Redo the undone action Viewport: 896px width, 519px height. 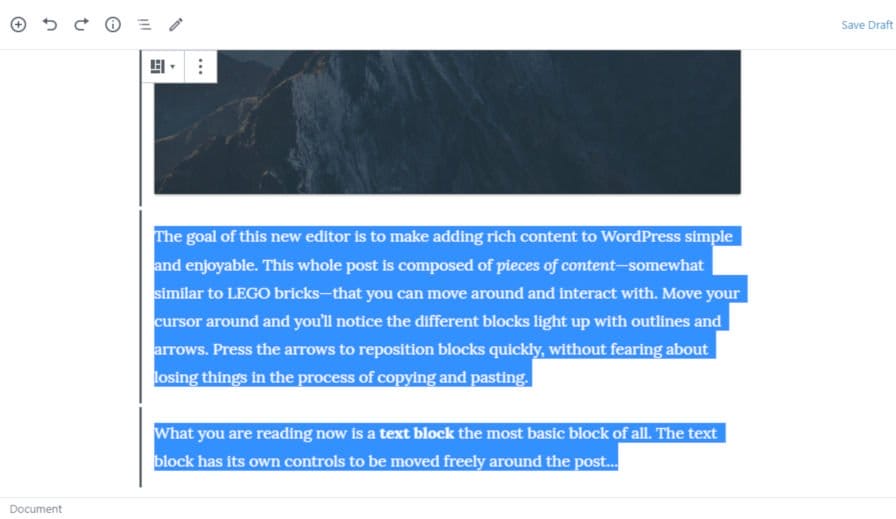(x=81, y=24)
